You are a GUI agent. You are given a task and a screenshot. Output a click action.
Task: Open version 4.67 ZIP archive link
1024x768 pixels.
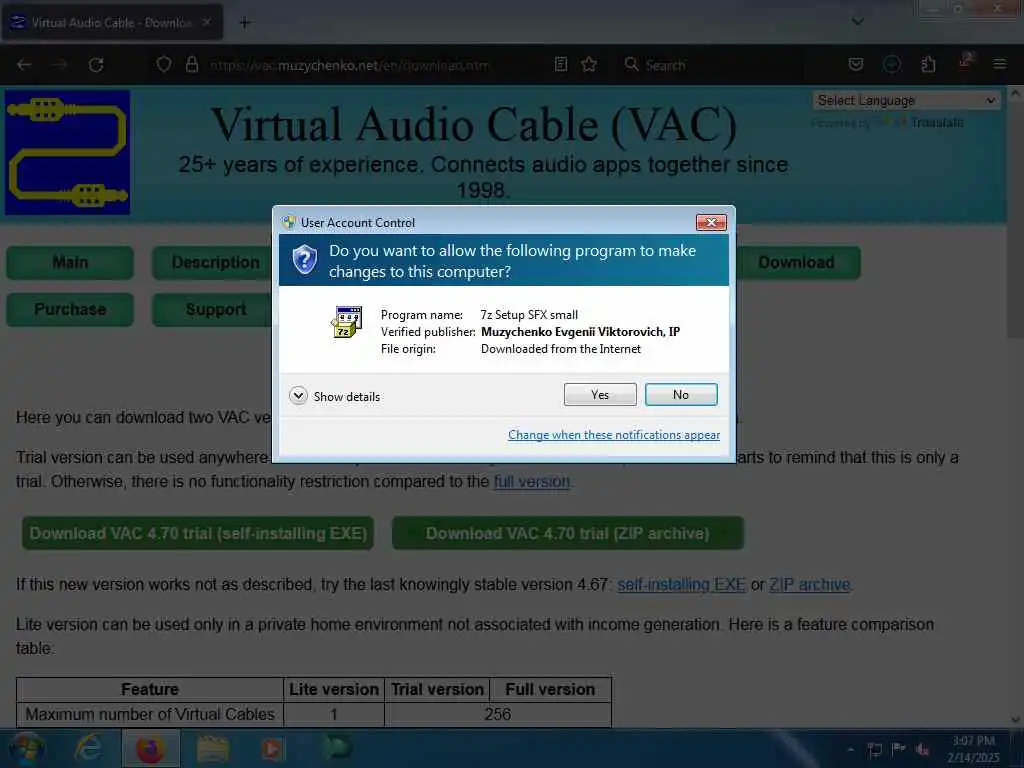(810, 584)
